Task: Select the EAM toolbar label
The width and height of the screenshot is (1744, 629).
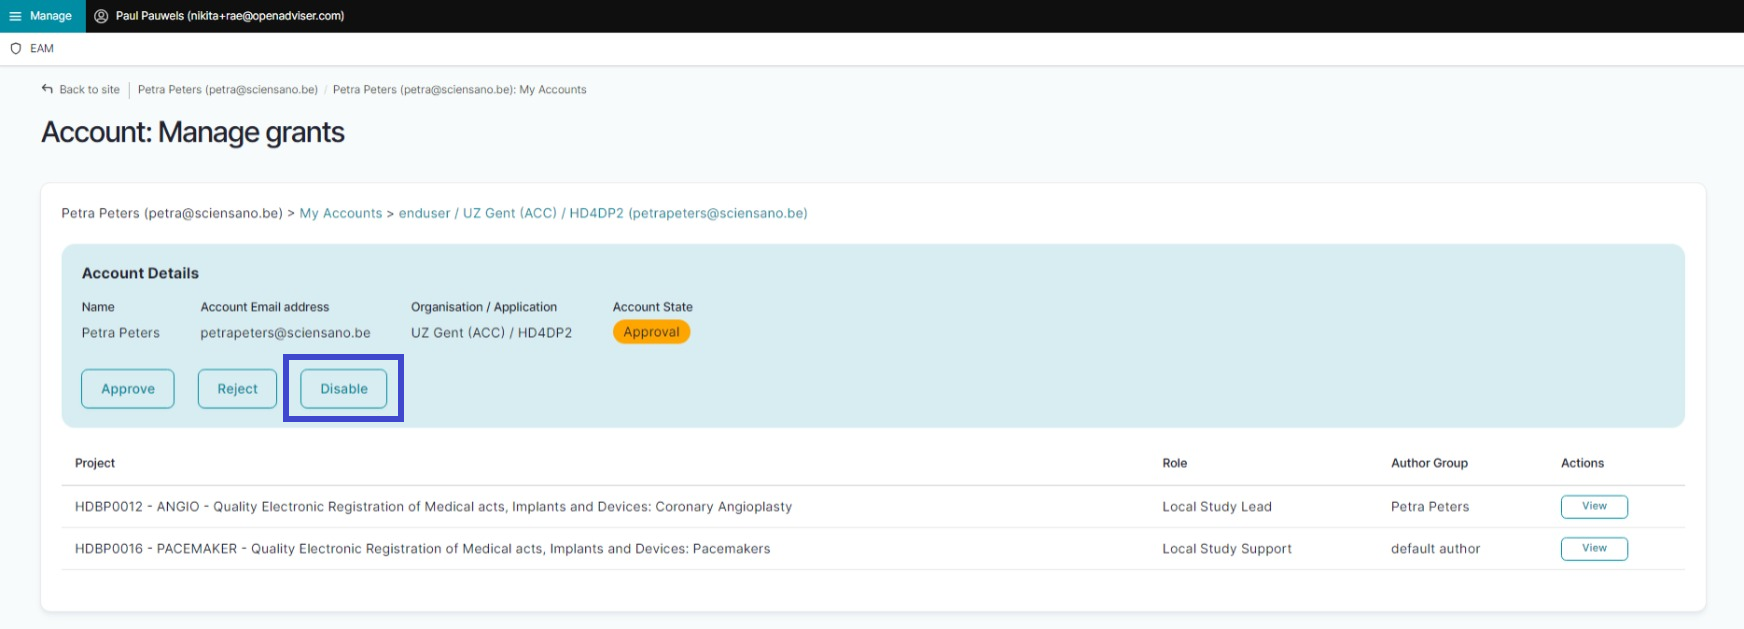Action: (x=42, y=48)
